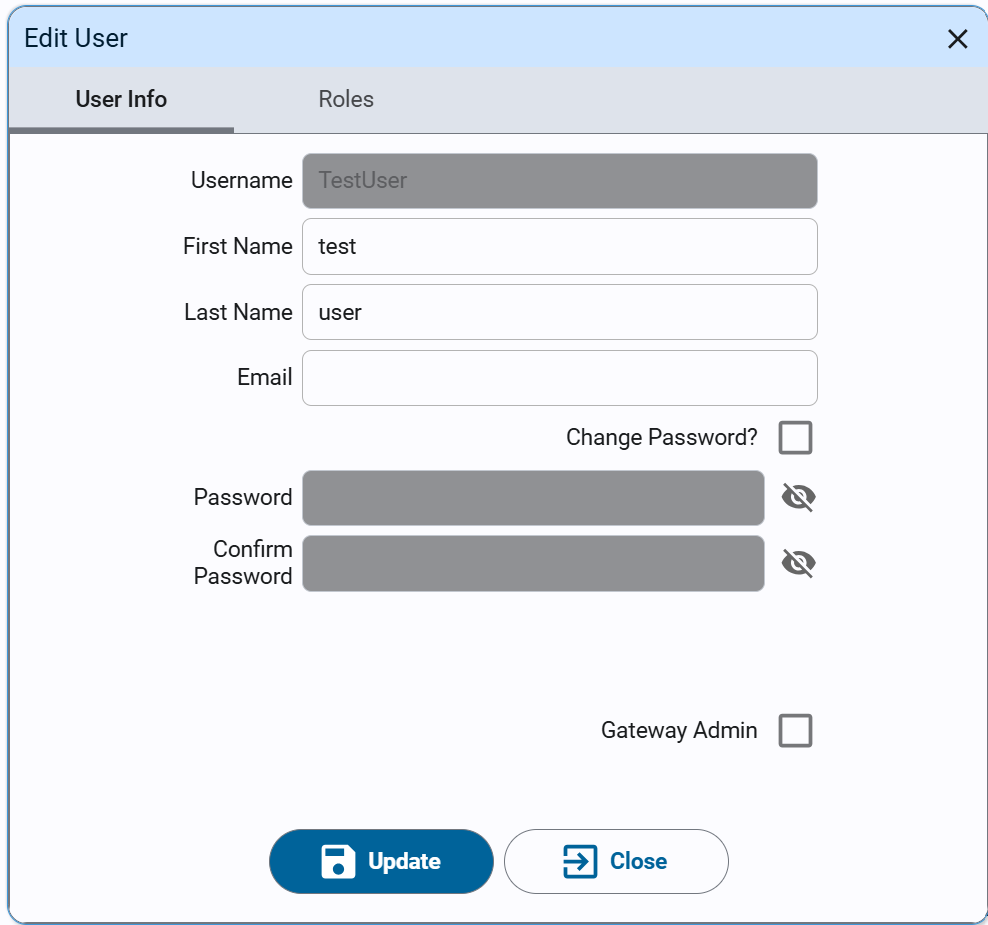
Task: Switch to the Roles tab
Action: [346, 100]
